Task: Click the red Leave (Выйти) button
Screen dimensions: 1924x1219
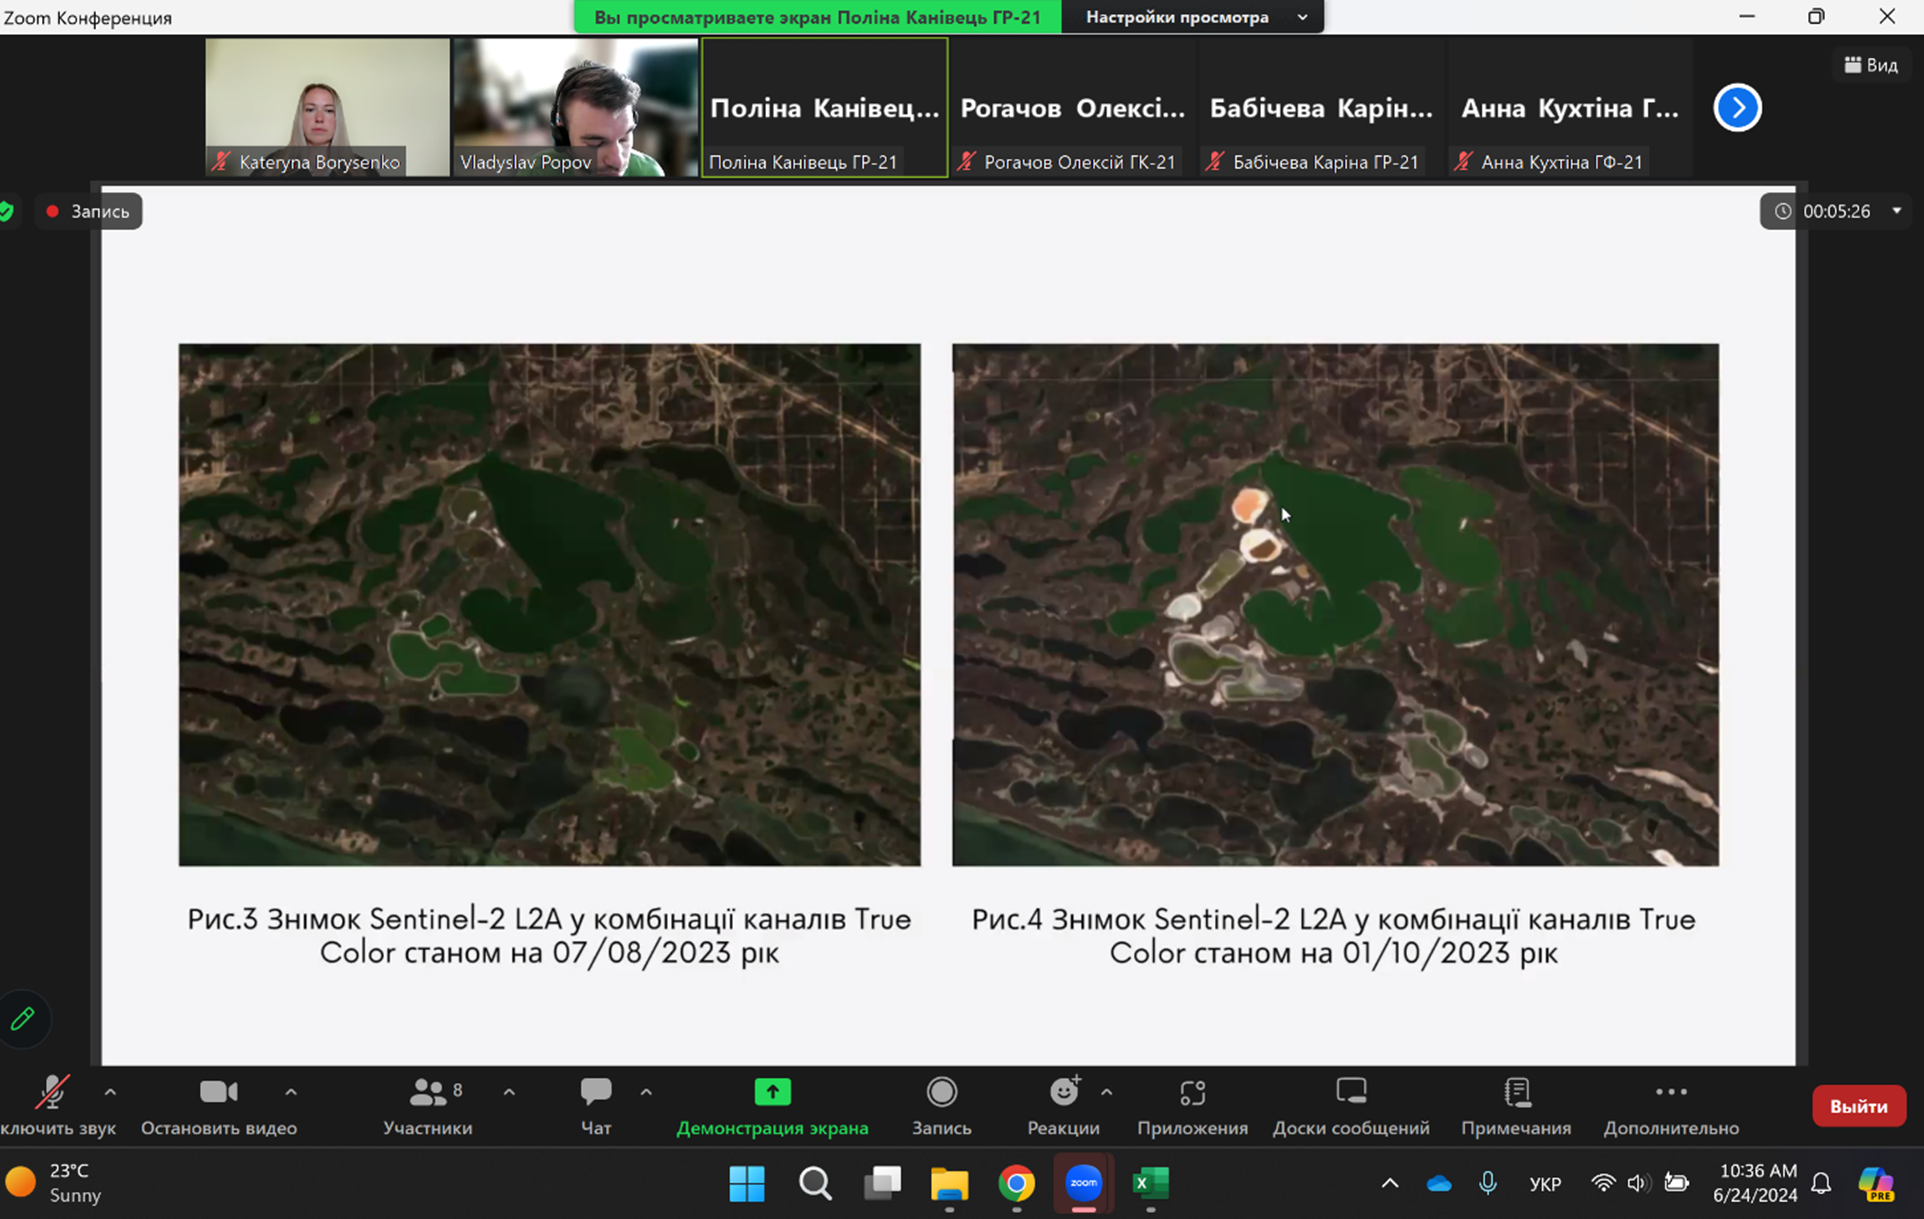Action: 1858,1106
